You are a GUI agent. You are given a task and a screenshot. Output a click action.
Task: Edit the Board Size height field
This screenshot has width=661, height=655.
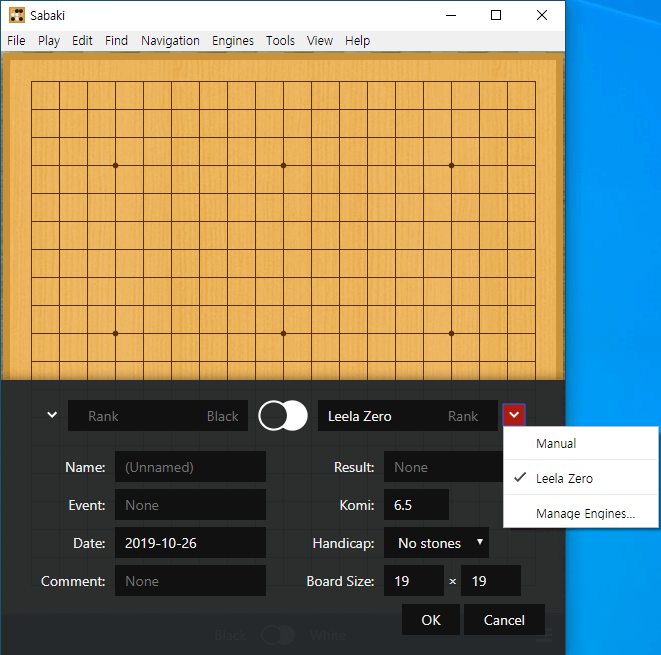tap(491, 581)
